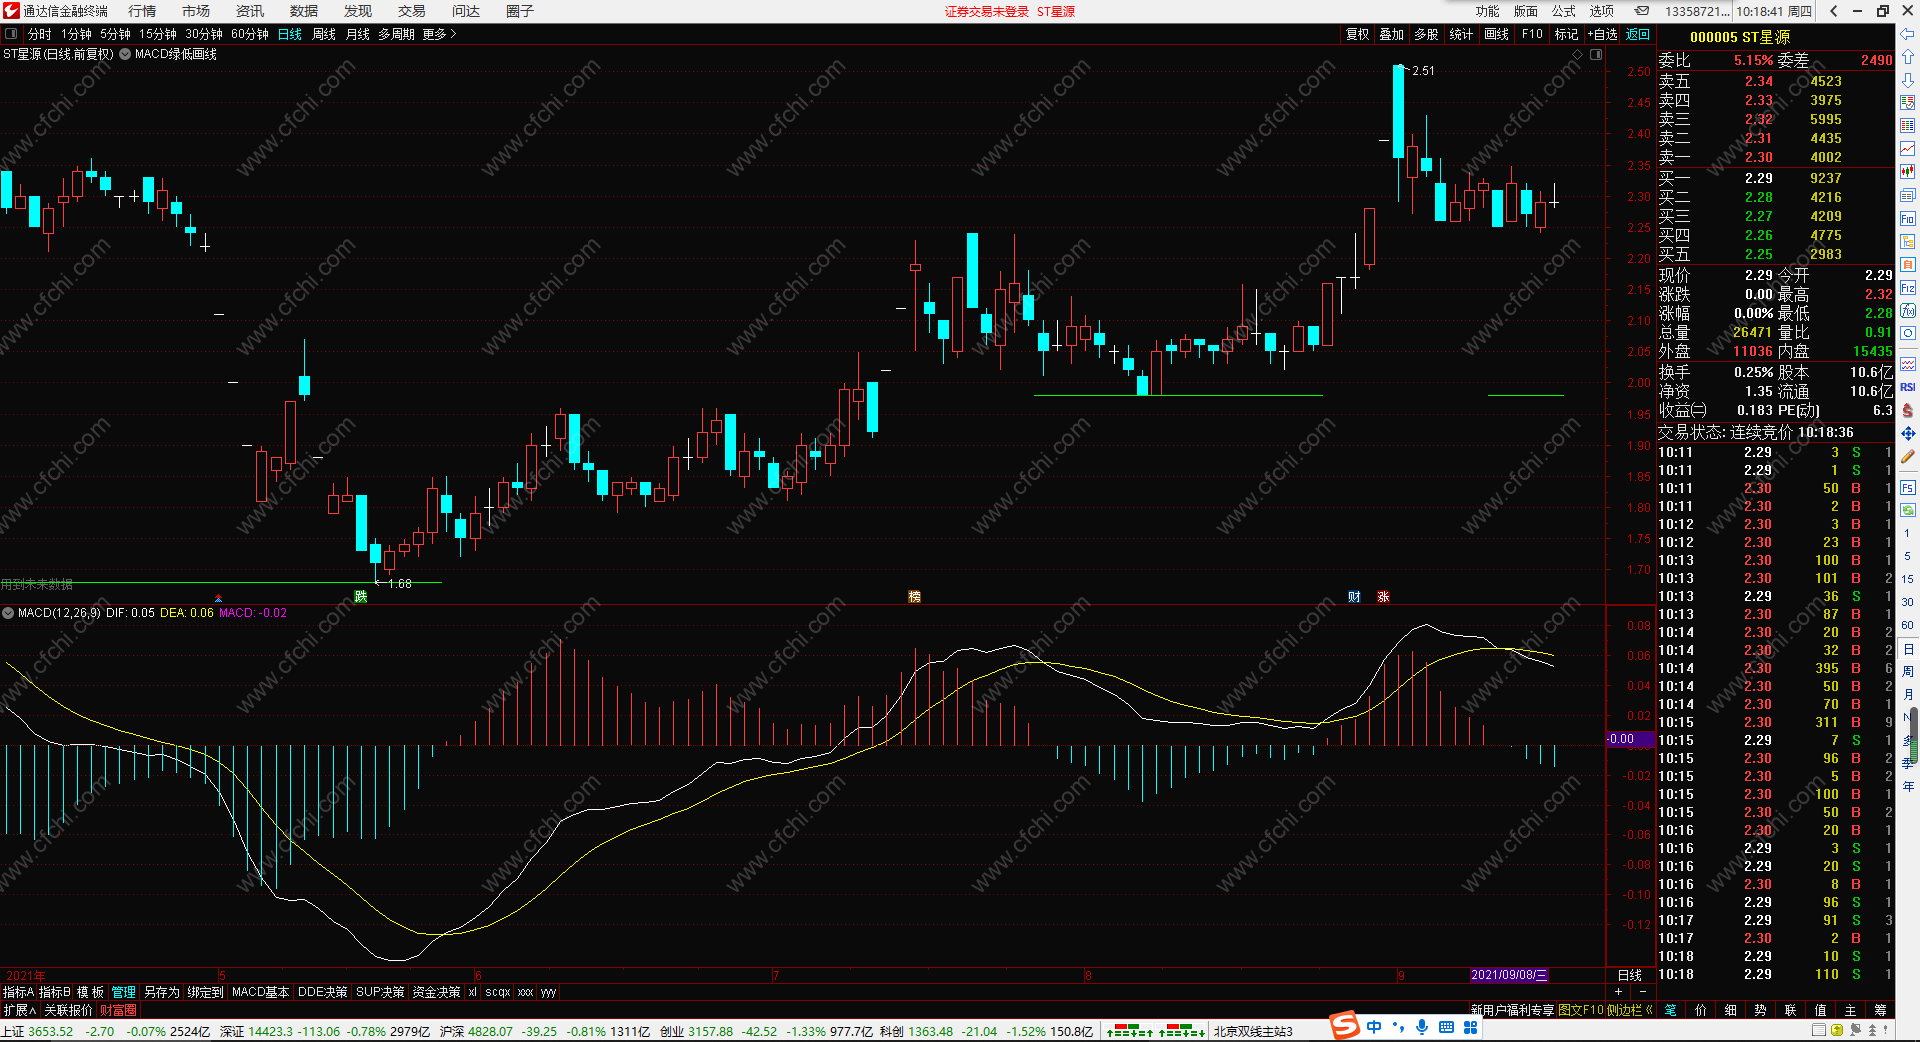Switch to 15-minute period in right sidebar

(1907, 579)
